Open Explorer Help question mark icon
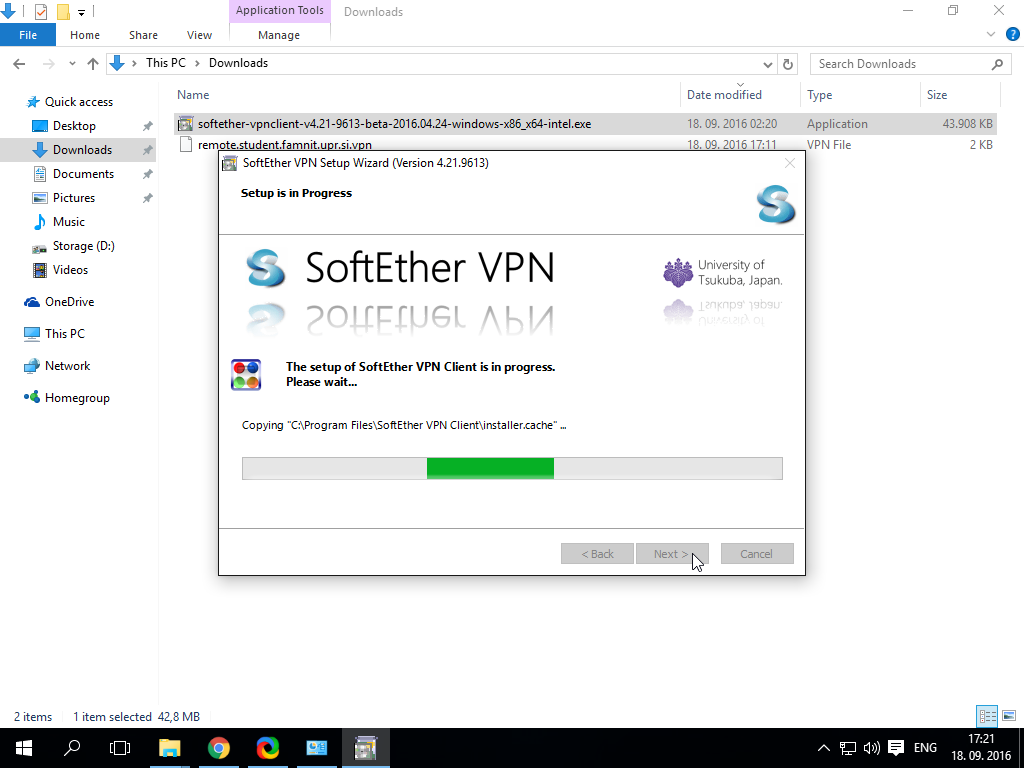This screenshot has height=768, width=1024. tap(1012, 35)
